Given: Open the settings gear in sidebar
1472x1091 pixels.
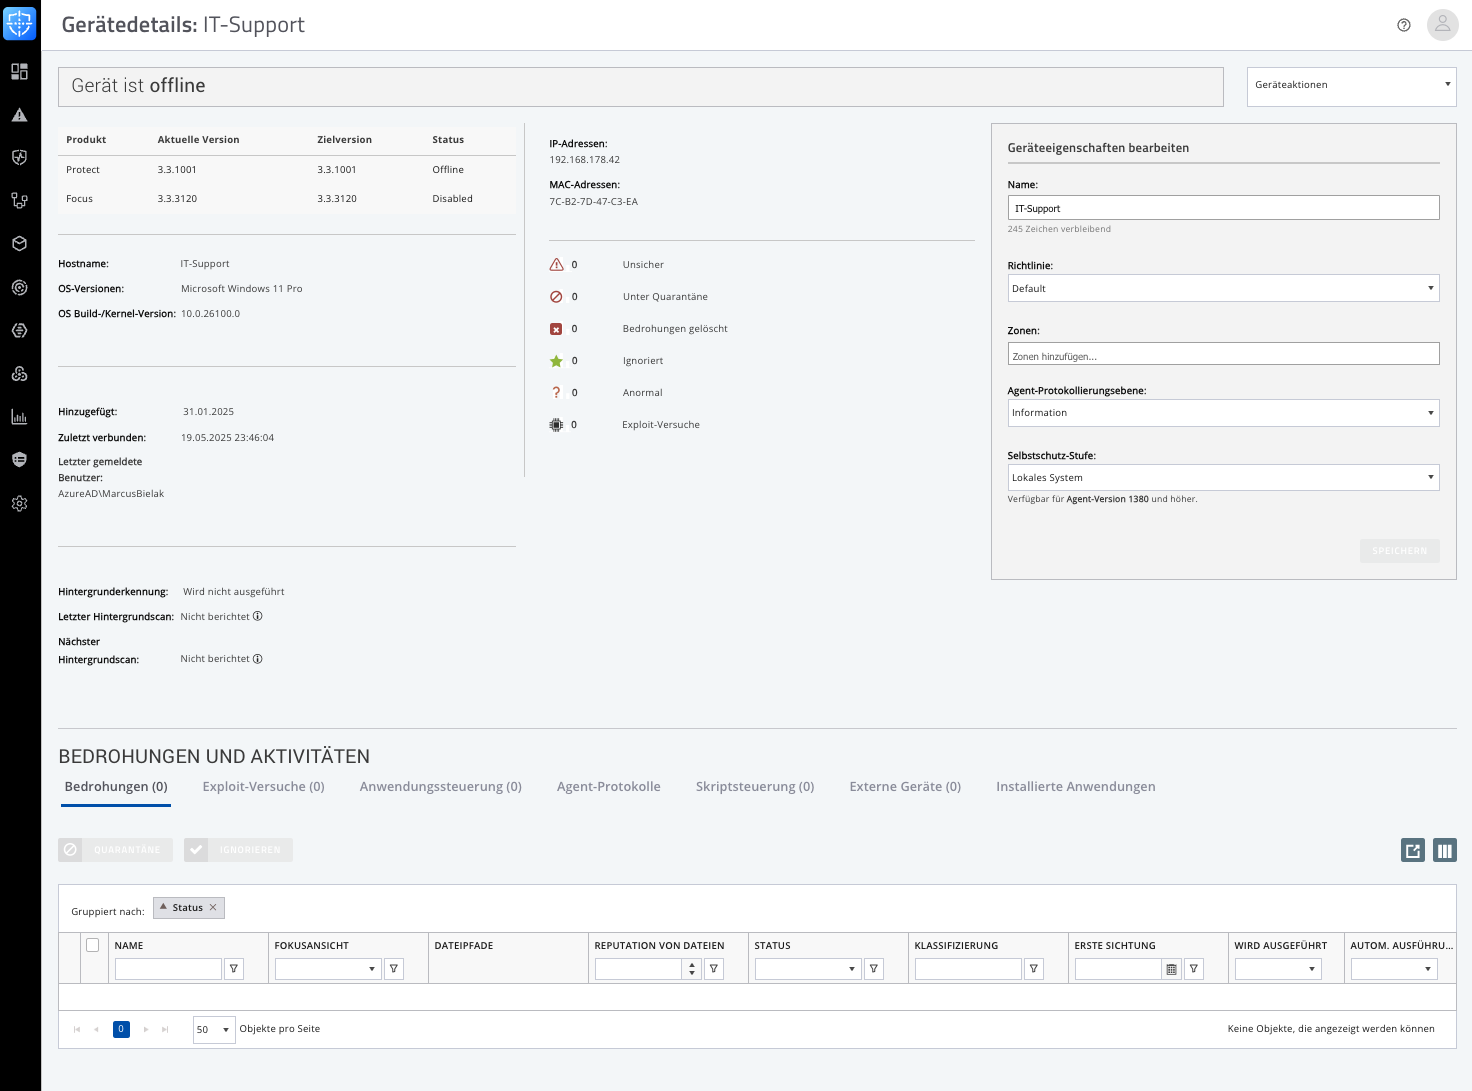Looking at the screenshot, I should click(x=19, y=504).
